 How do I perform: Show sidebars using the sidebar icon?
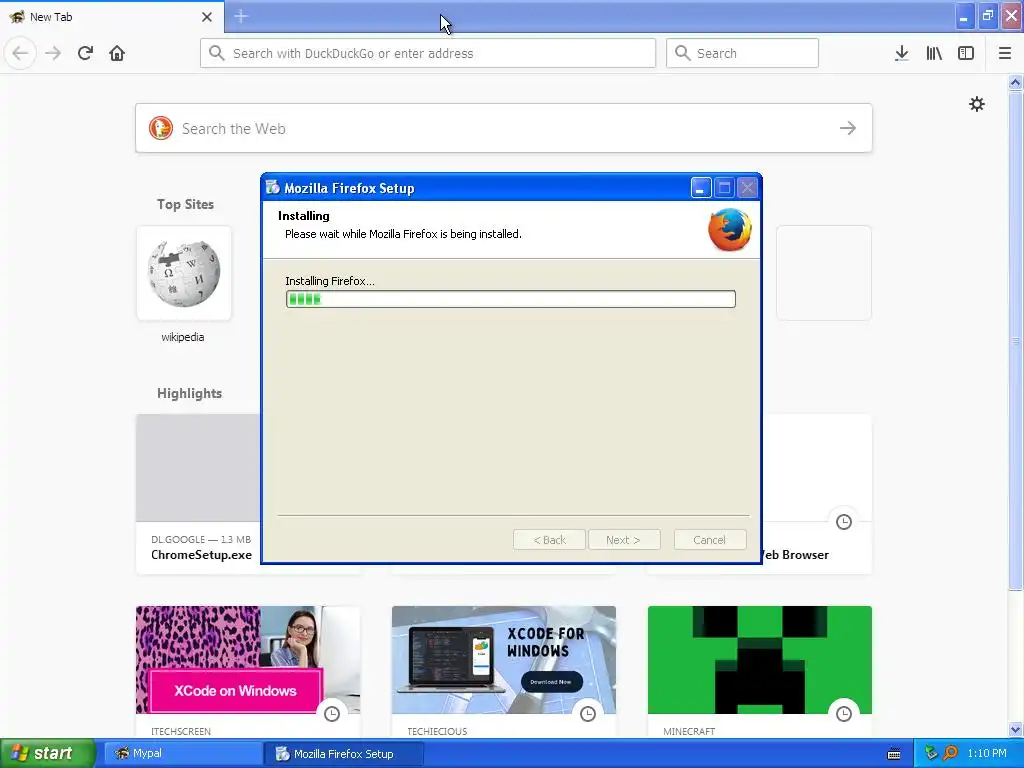click(966, 53)
